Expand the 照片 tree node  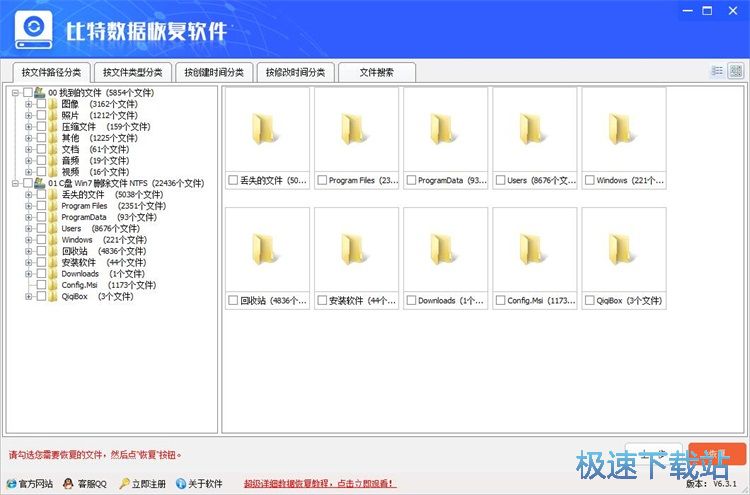point(29,115)
